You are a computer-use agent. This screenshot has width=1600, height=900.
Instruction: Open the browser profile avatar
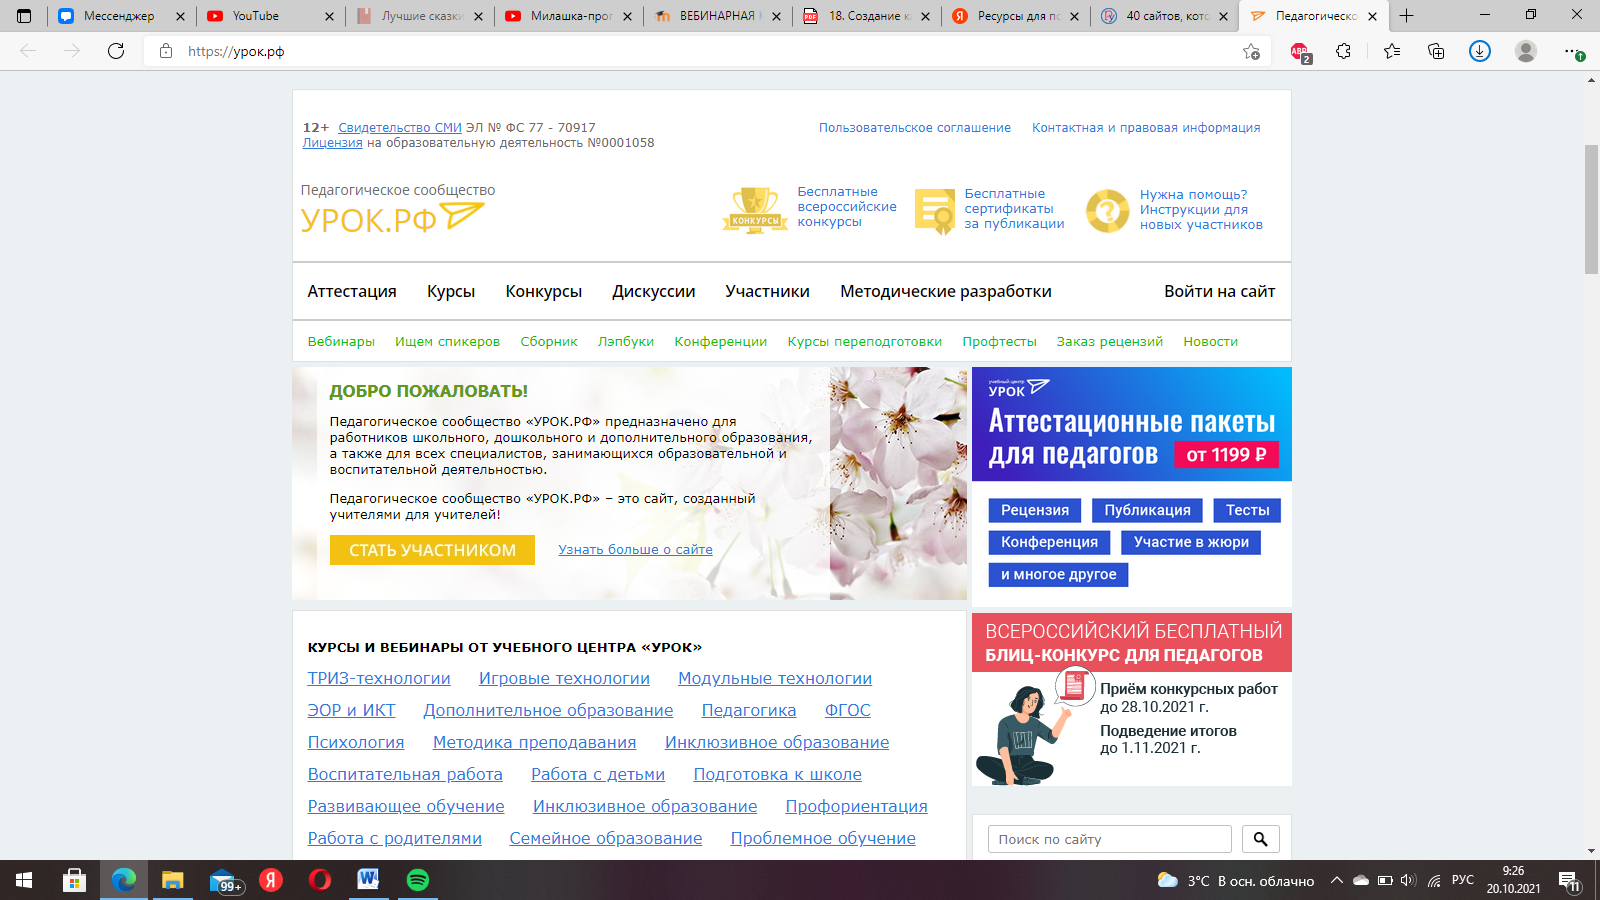[1526, 51]
